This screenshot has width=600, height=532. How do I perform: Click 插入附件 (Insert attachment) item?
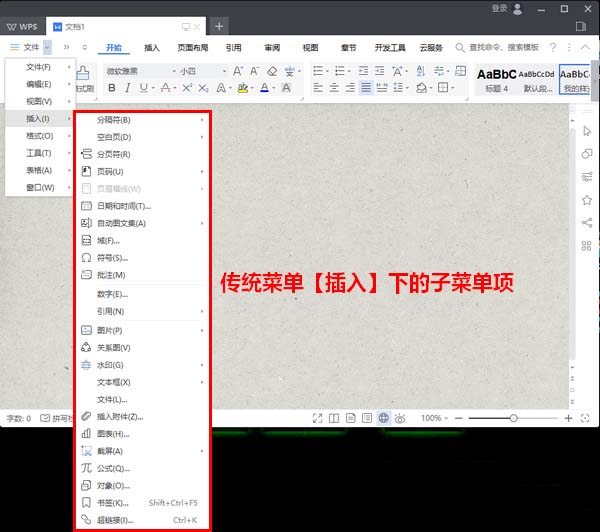click(119, 416)
